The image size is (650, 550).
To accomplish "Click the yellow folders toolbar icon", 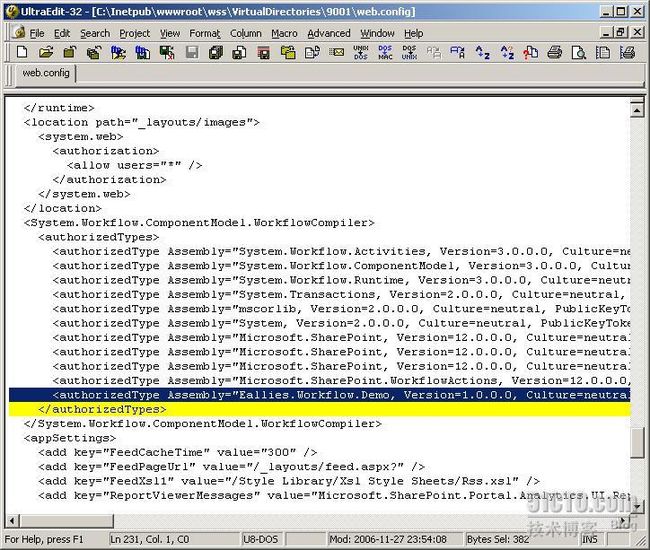I will pyautogui.click(x=288, y=53).
